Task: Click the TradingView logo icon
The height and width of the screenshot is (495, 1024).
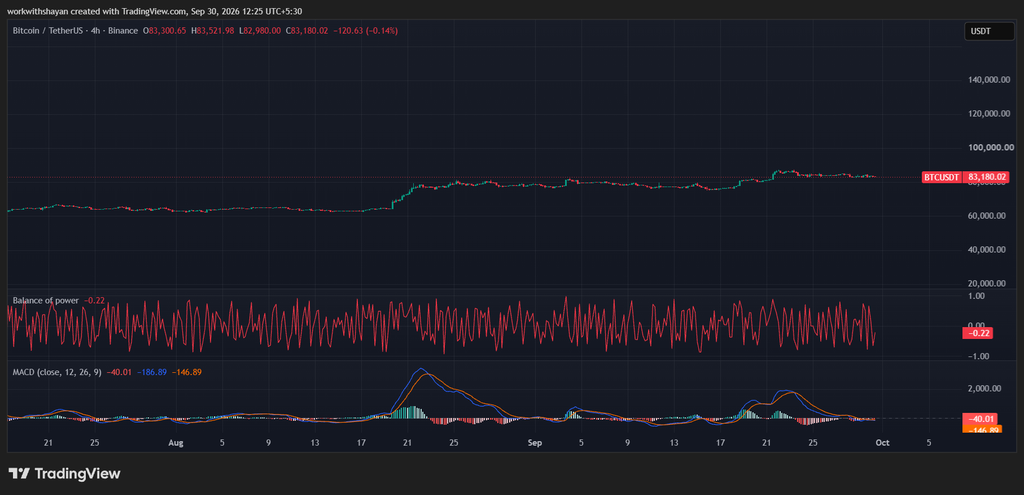Action: pos(18,473)
